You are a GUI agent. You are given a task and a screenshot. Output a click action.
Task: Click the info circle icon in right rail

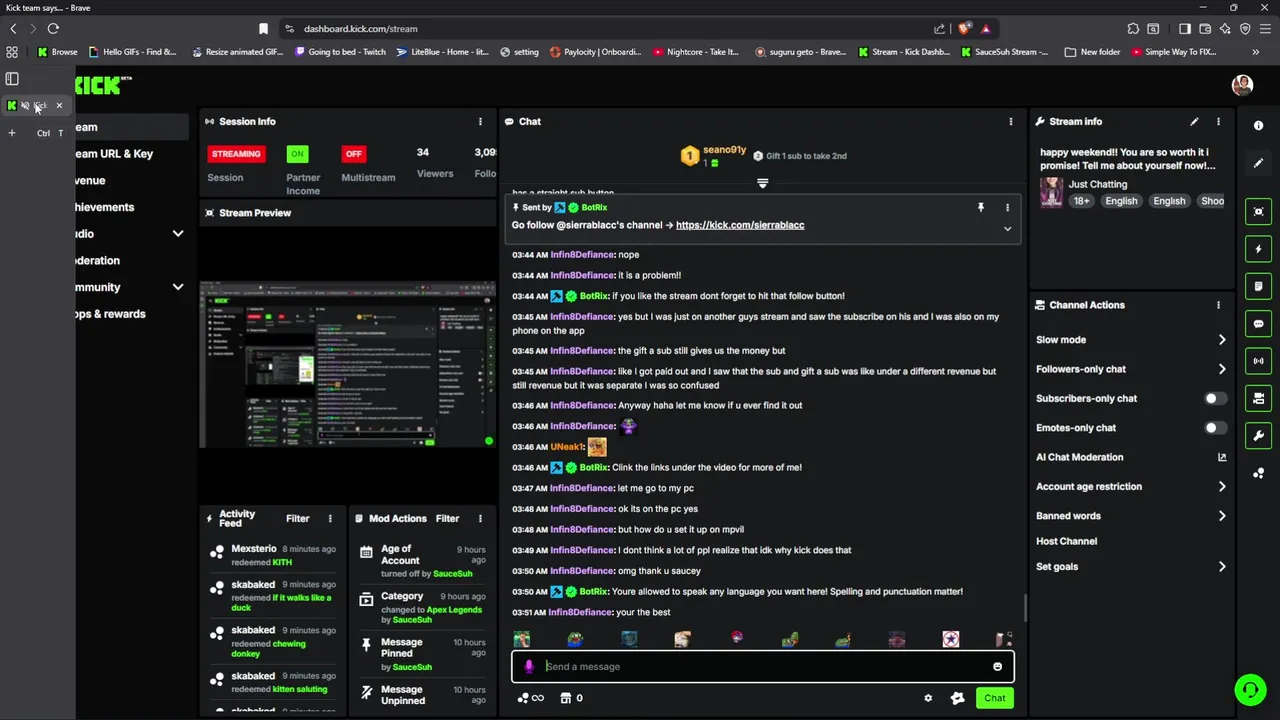click(1258, 125)
